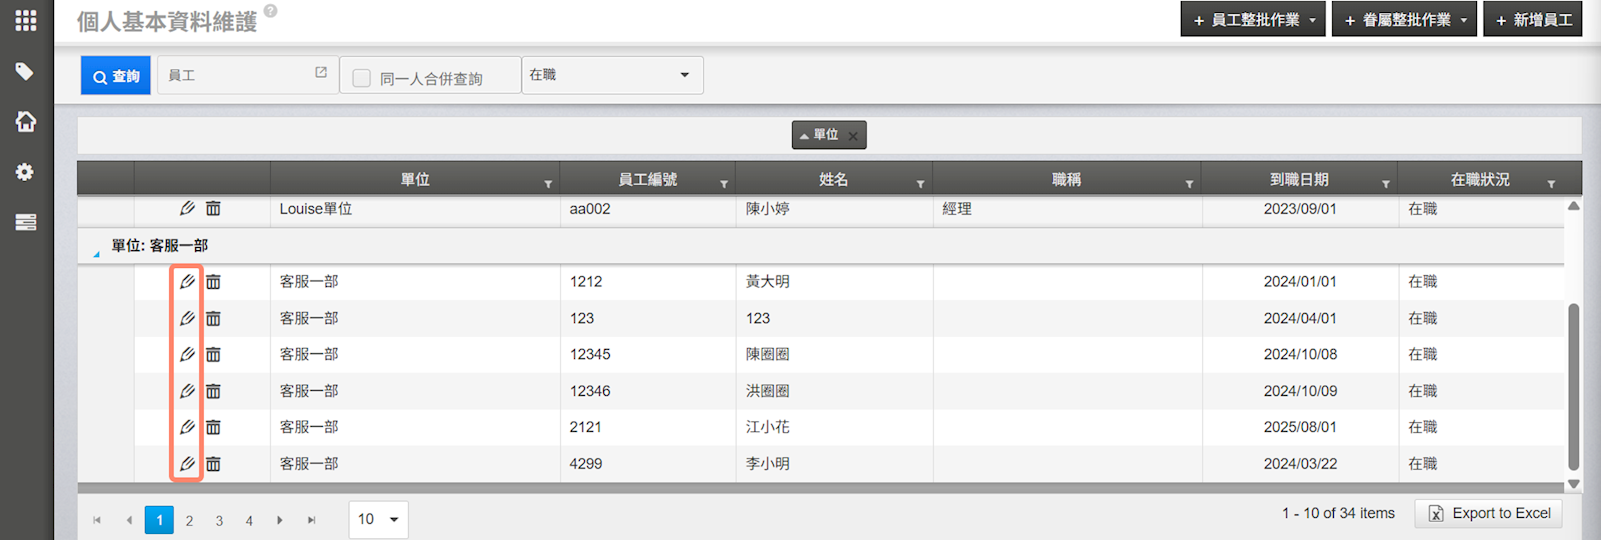This screenshot has height=540, width=1601.
Task: Click the 查詢 search button
Action: [116, 76]
